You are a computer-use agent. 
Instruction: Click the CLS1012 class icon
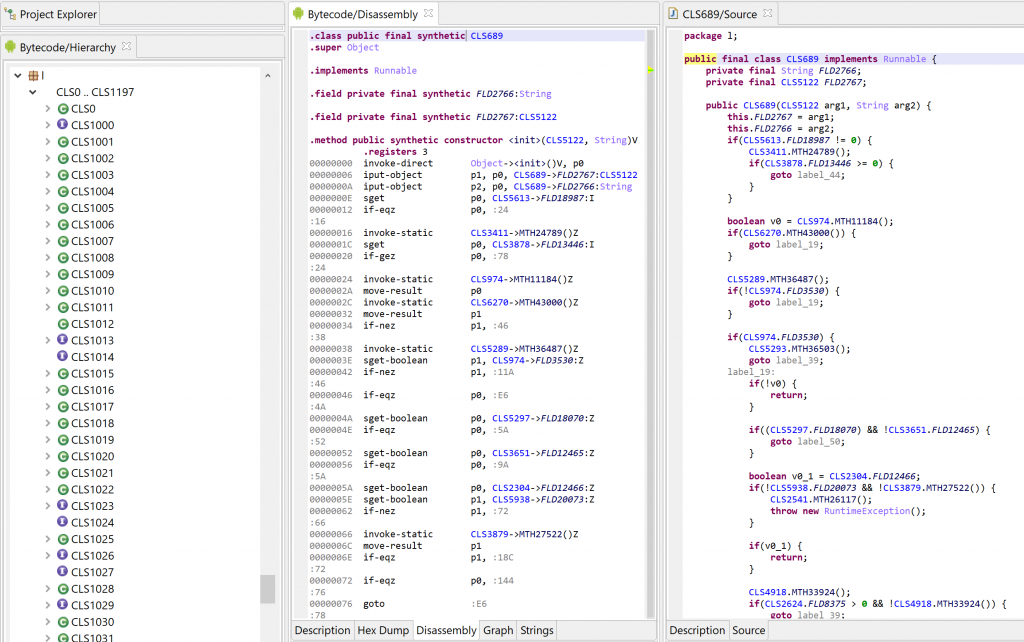coord(63,324)
